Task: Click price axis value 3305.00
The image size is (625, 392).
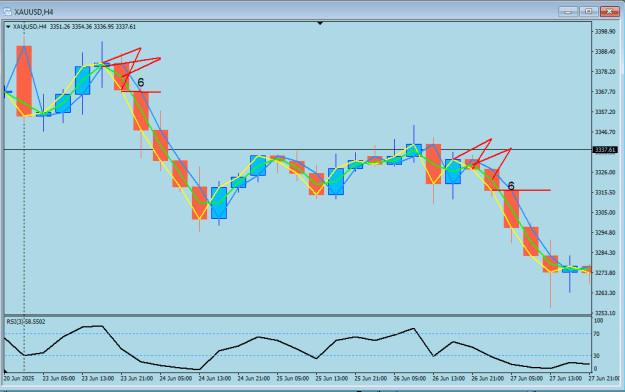Action: (605, 213)
